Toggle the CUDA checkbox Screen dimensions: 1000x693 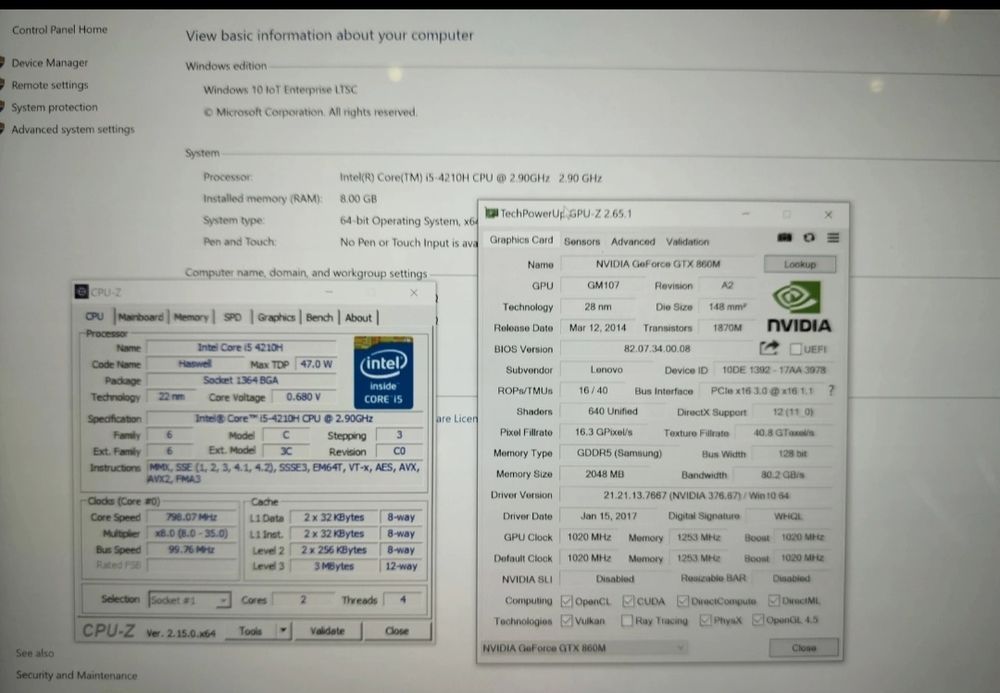click(x=628, y=601)
